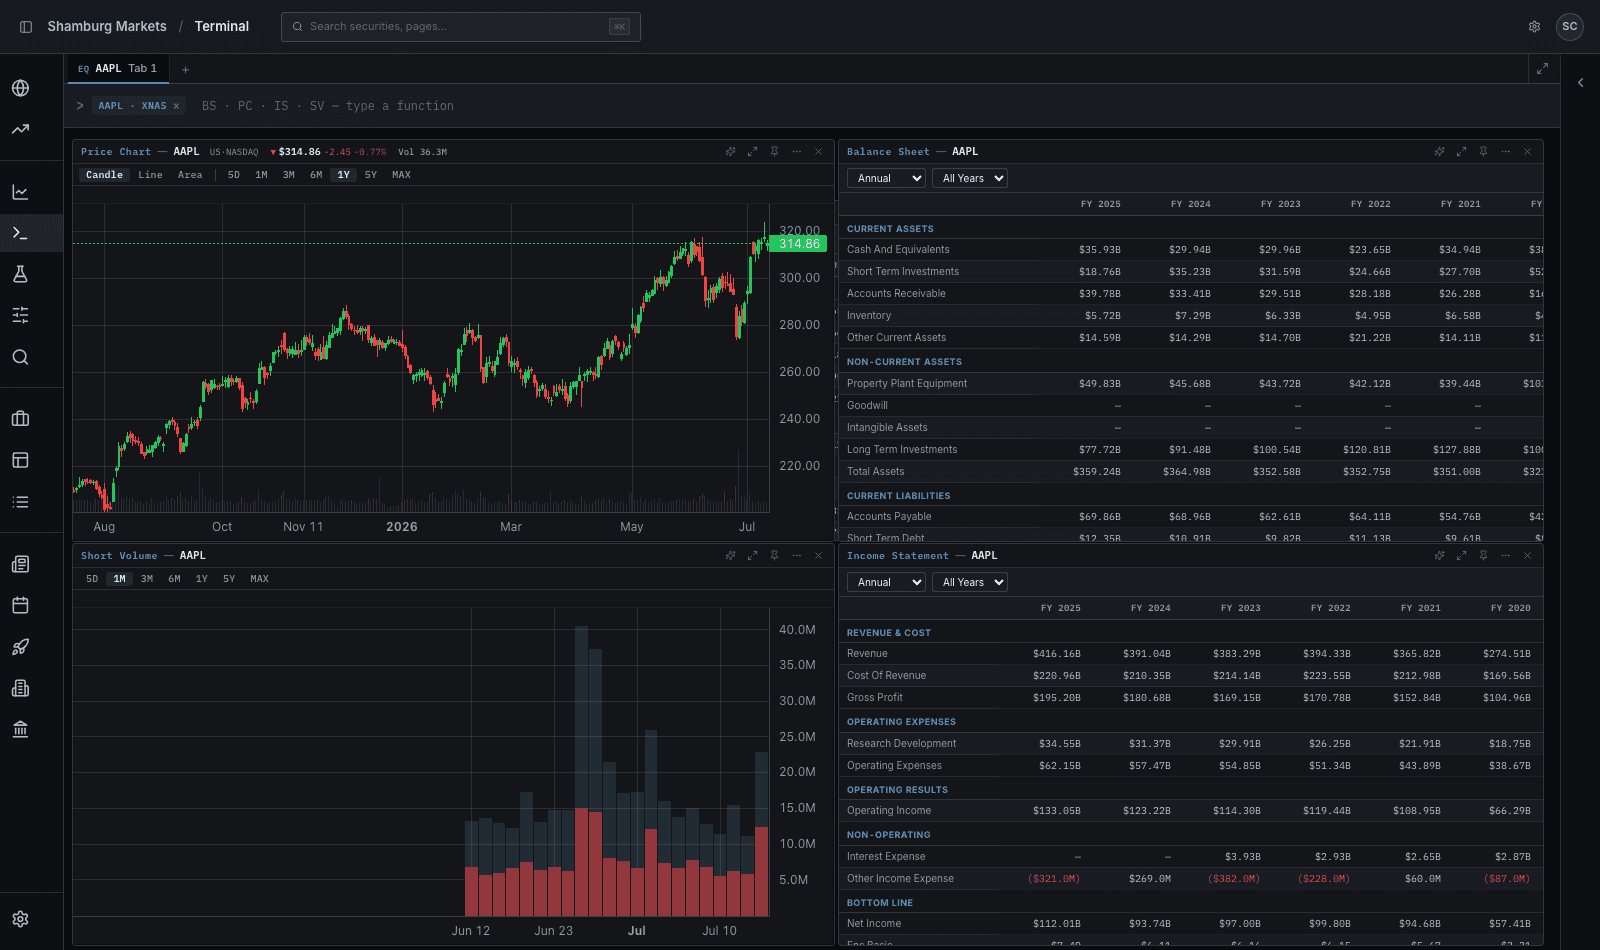Open the newspaper icon in sidebar
Viewport: 1600px width, 950px height.
point(20,564)
